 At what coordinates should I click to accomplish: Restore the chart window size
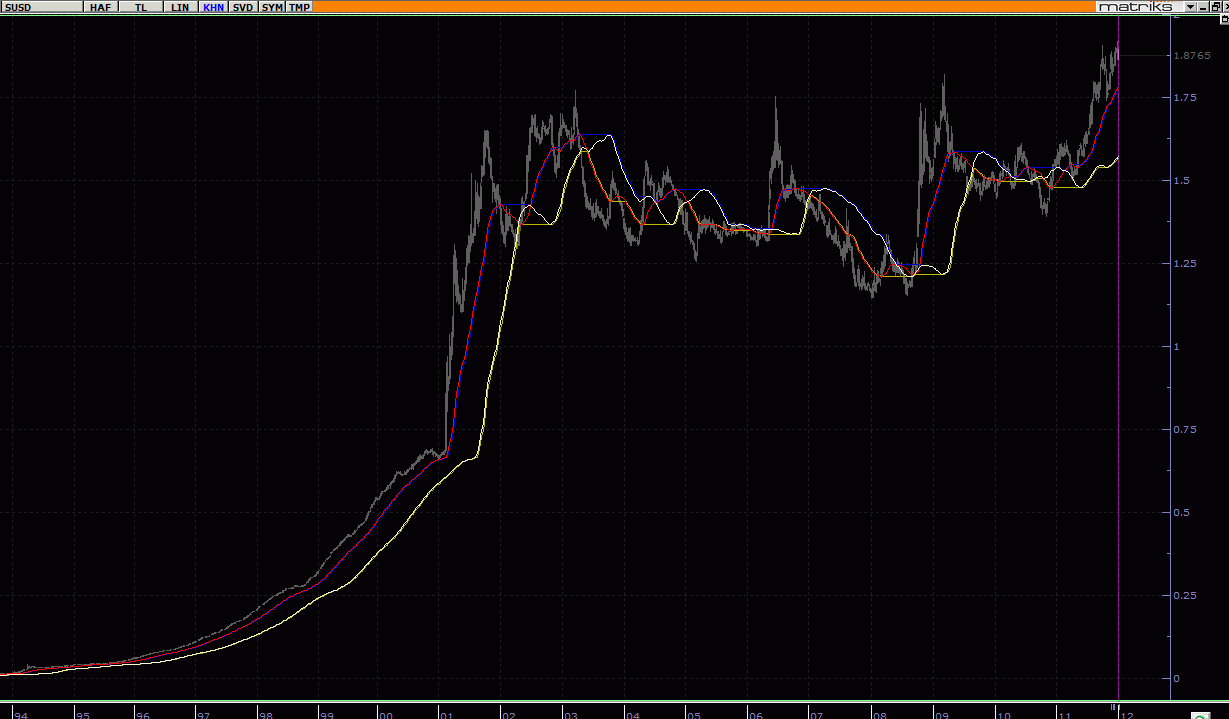pyautogui.click(x=1217, y=7)
